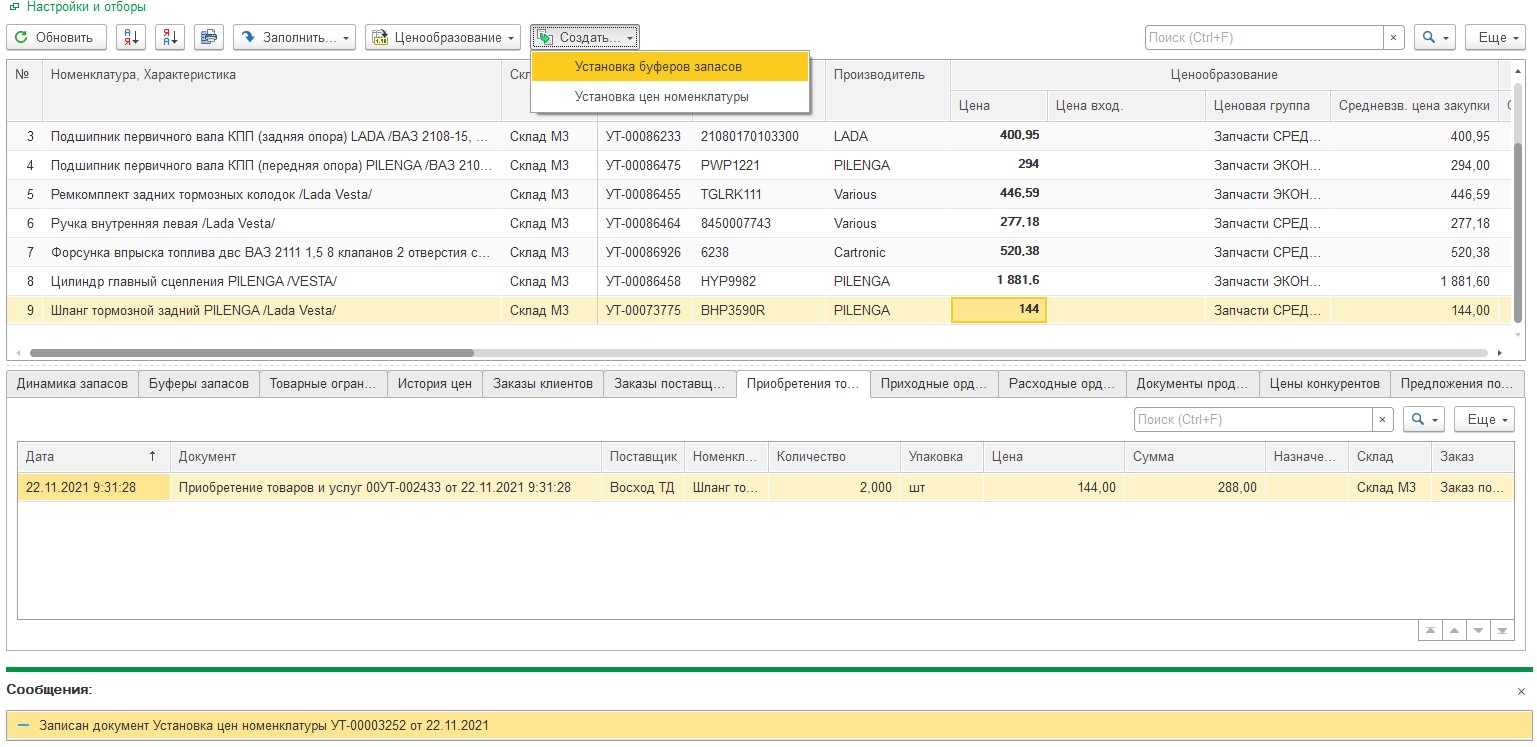Screen dimensions: 1537x747
Task: Close the Сообщения messages panel
Action: coord(1521,691)
